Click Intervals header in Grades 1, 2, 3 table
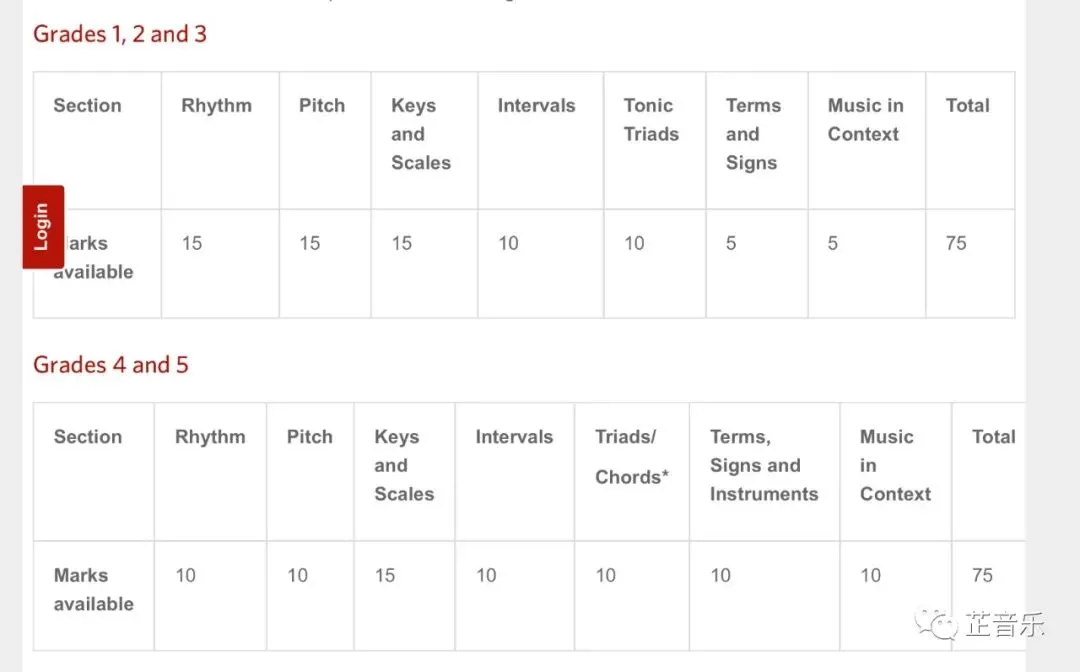Screen dimensions: 1080x672 536,106
